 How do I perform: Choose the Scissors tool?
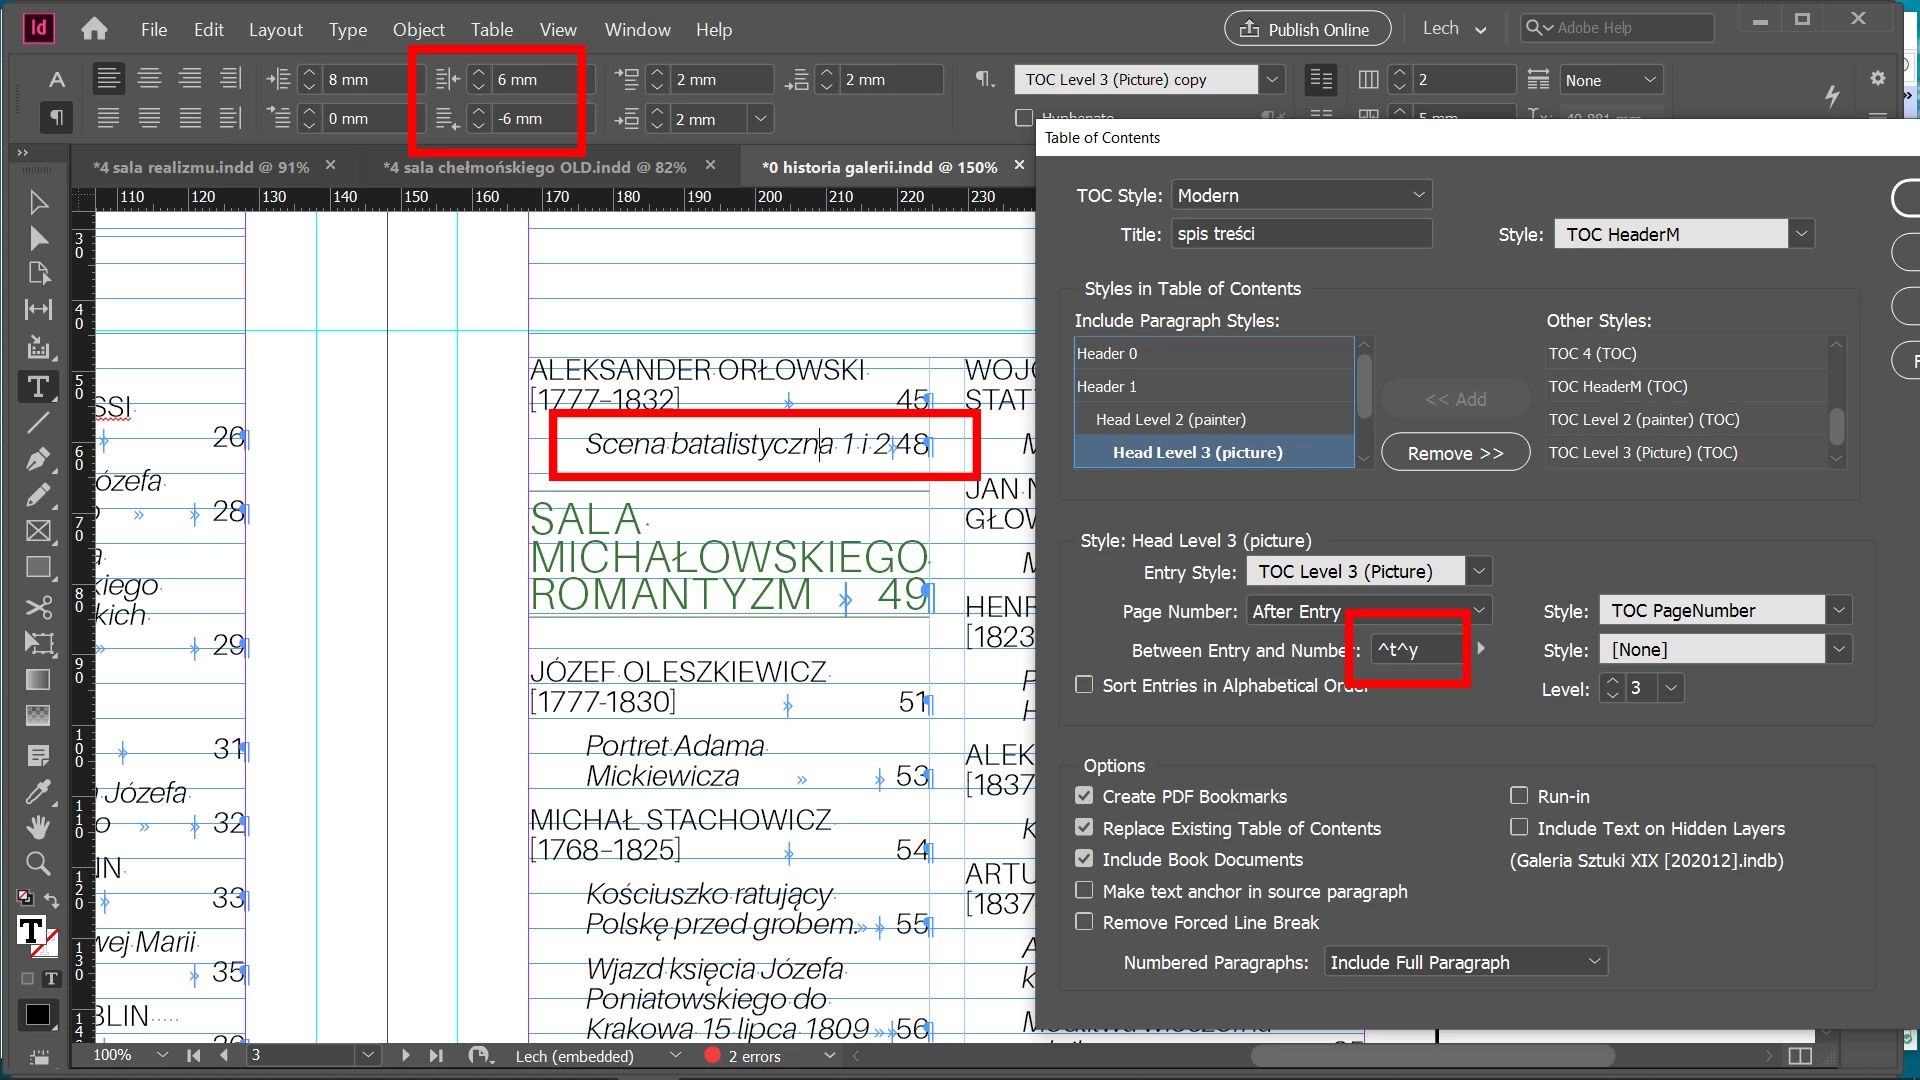(x=38, y=607)
